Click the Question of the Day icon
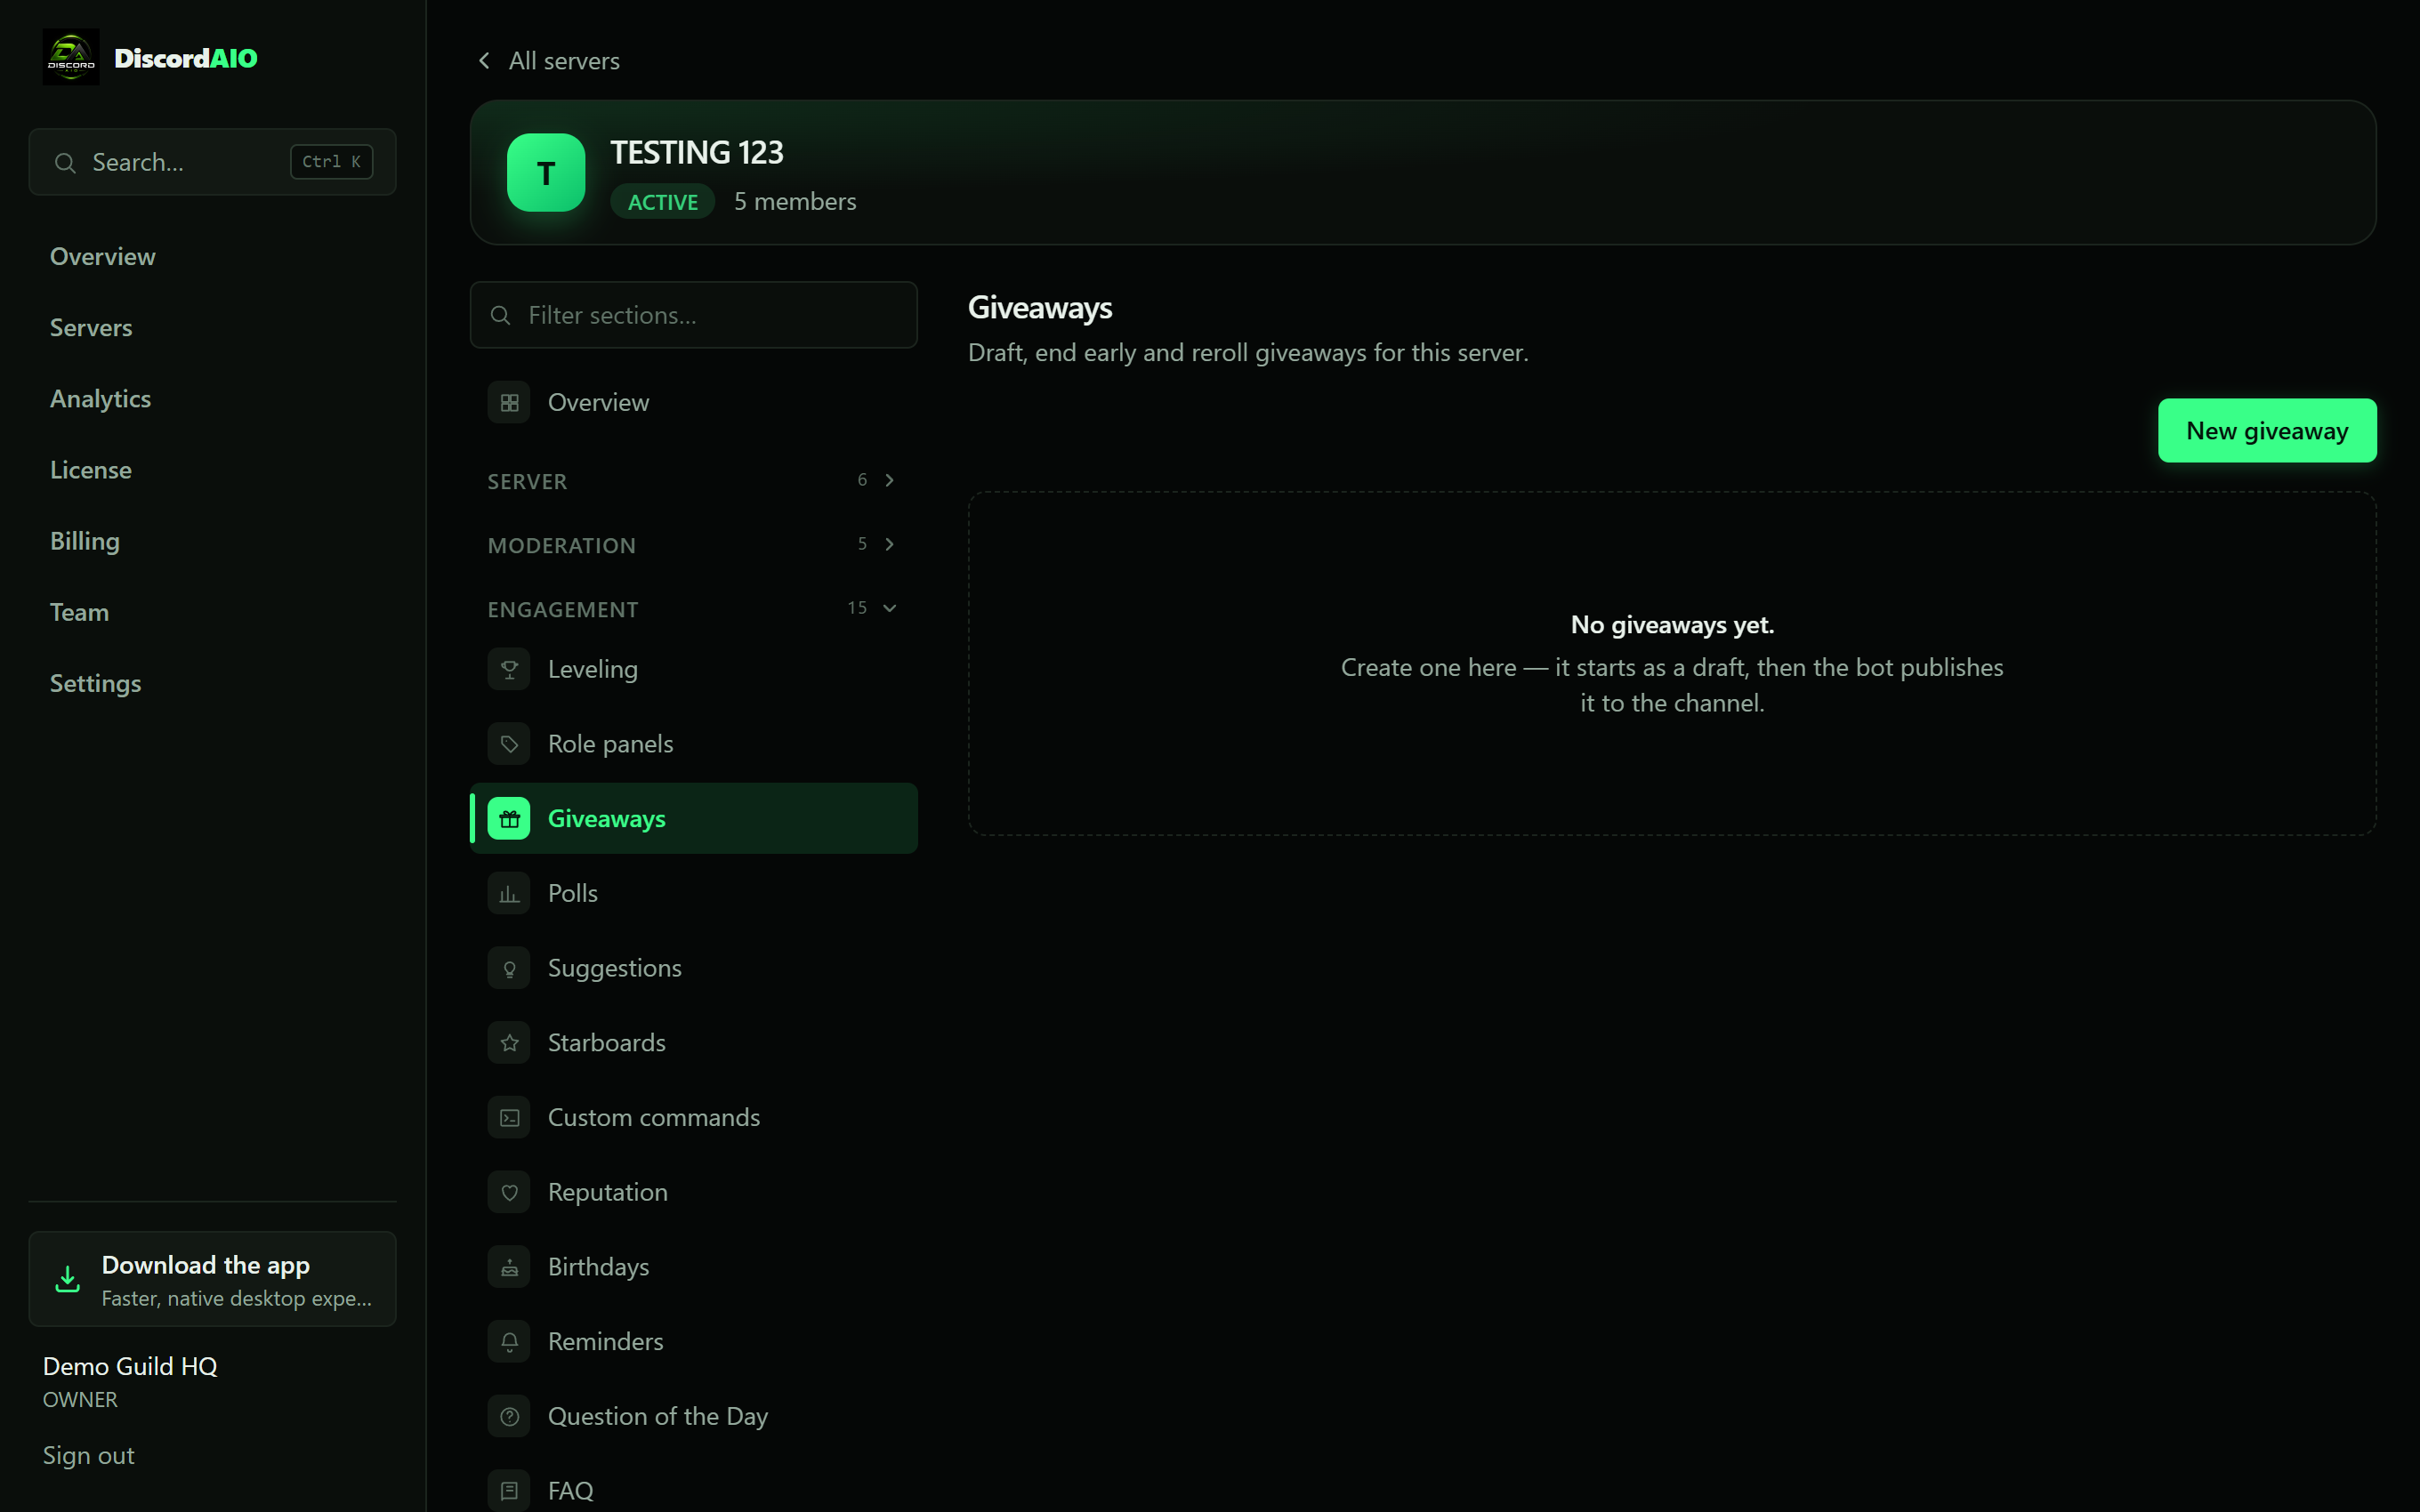 click(x=509, y=1416)
